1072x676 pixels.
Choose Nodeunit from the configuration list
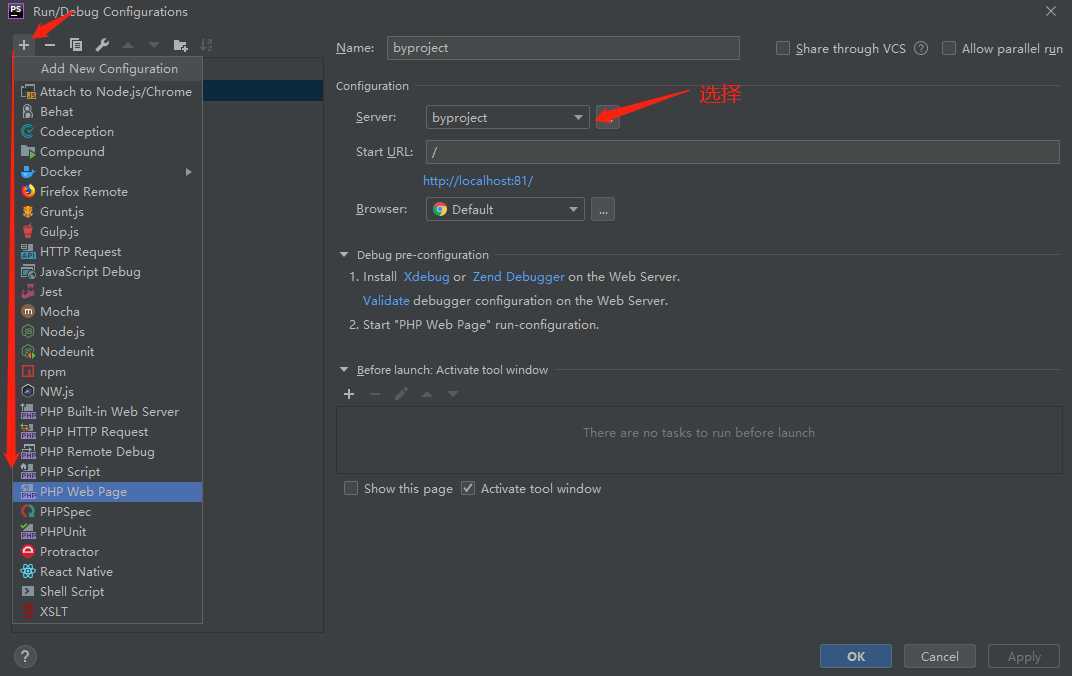pos(107,351)
